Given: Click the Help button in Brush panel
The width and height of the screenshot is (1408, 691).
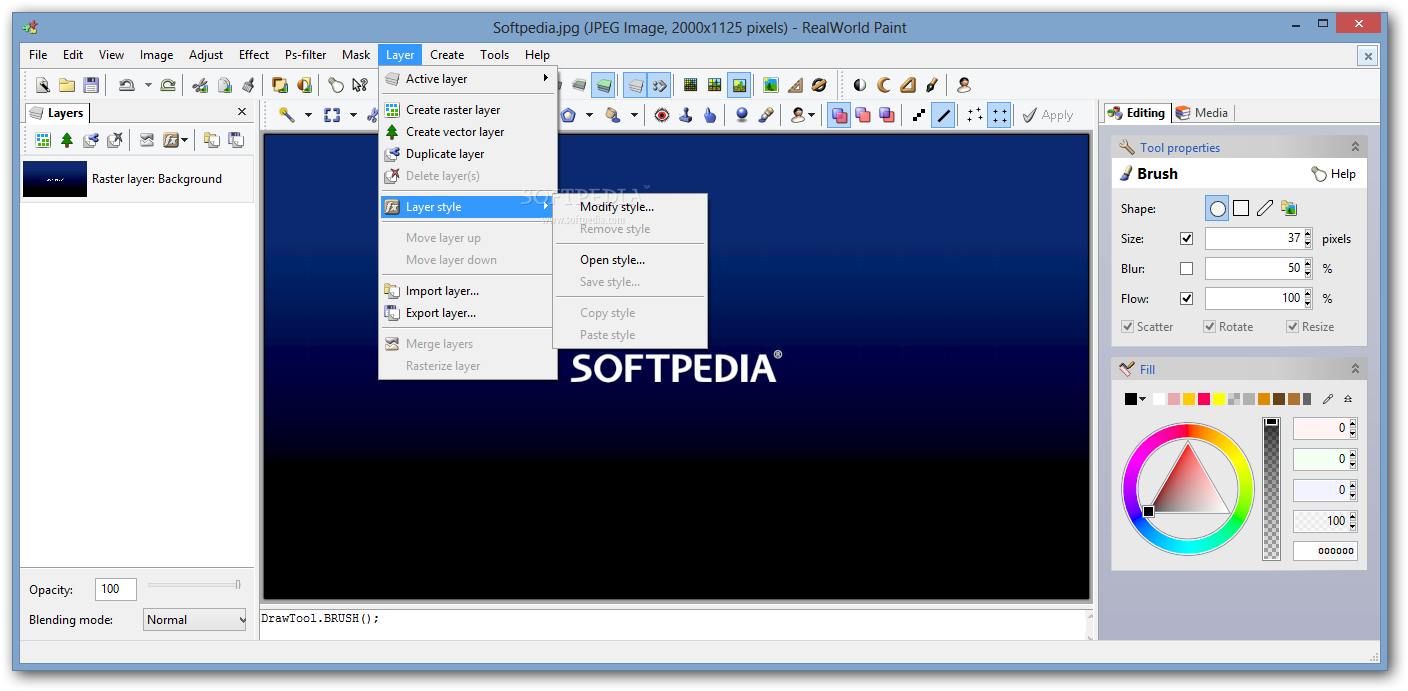Looking at the screenshot, I should (1334, 174).
